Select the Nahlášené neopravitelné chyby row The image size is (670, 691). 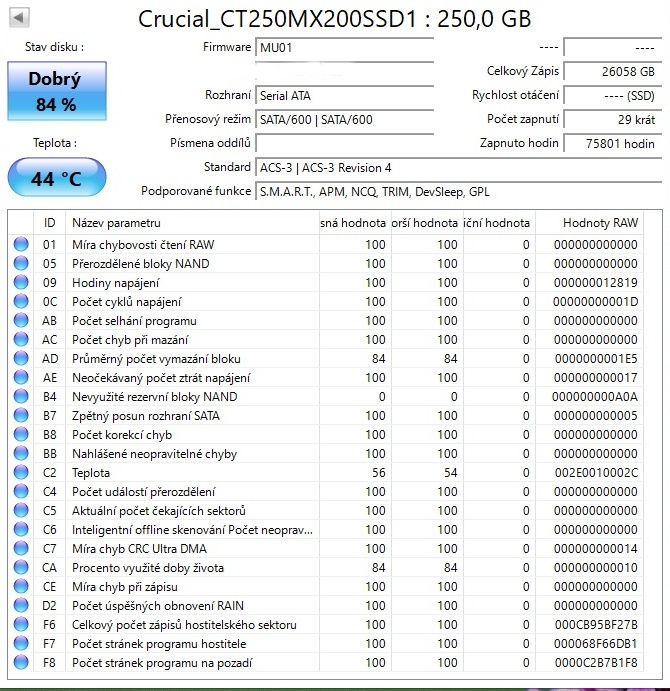point(326,453)
